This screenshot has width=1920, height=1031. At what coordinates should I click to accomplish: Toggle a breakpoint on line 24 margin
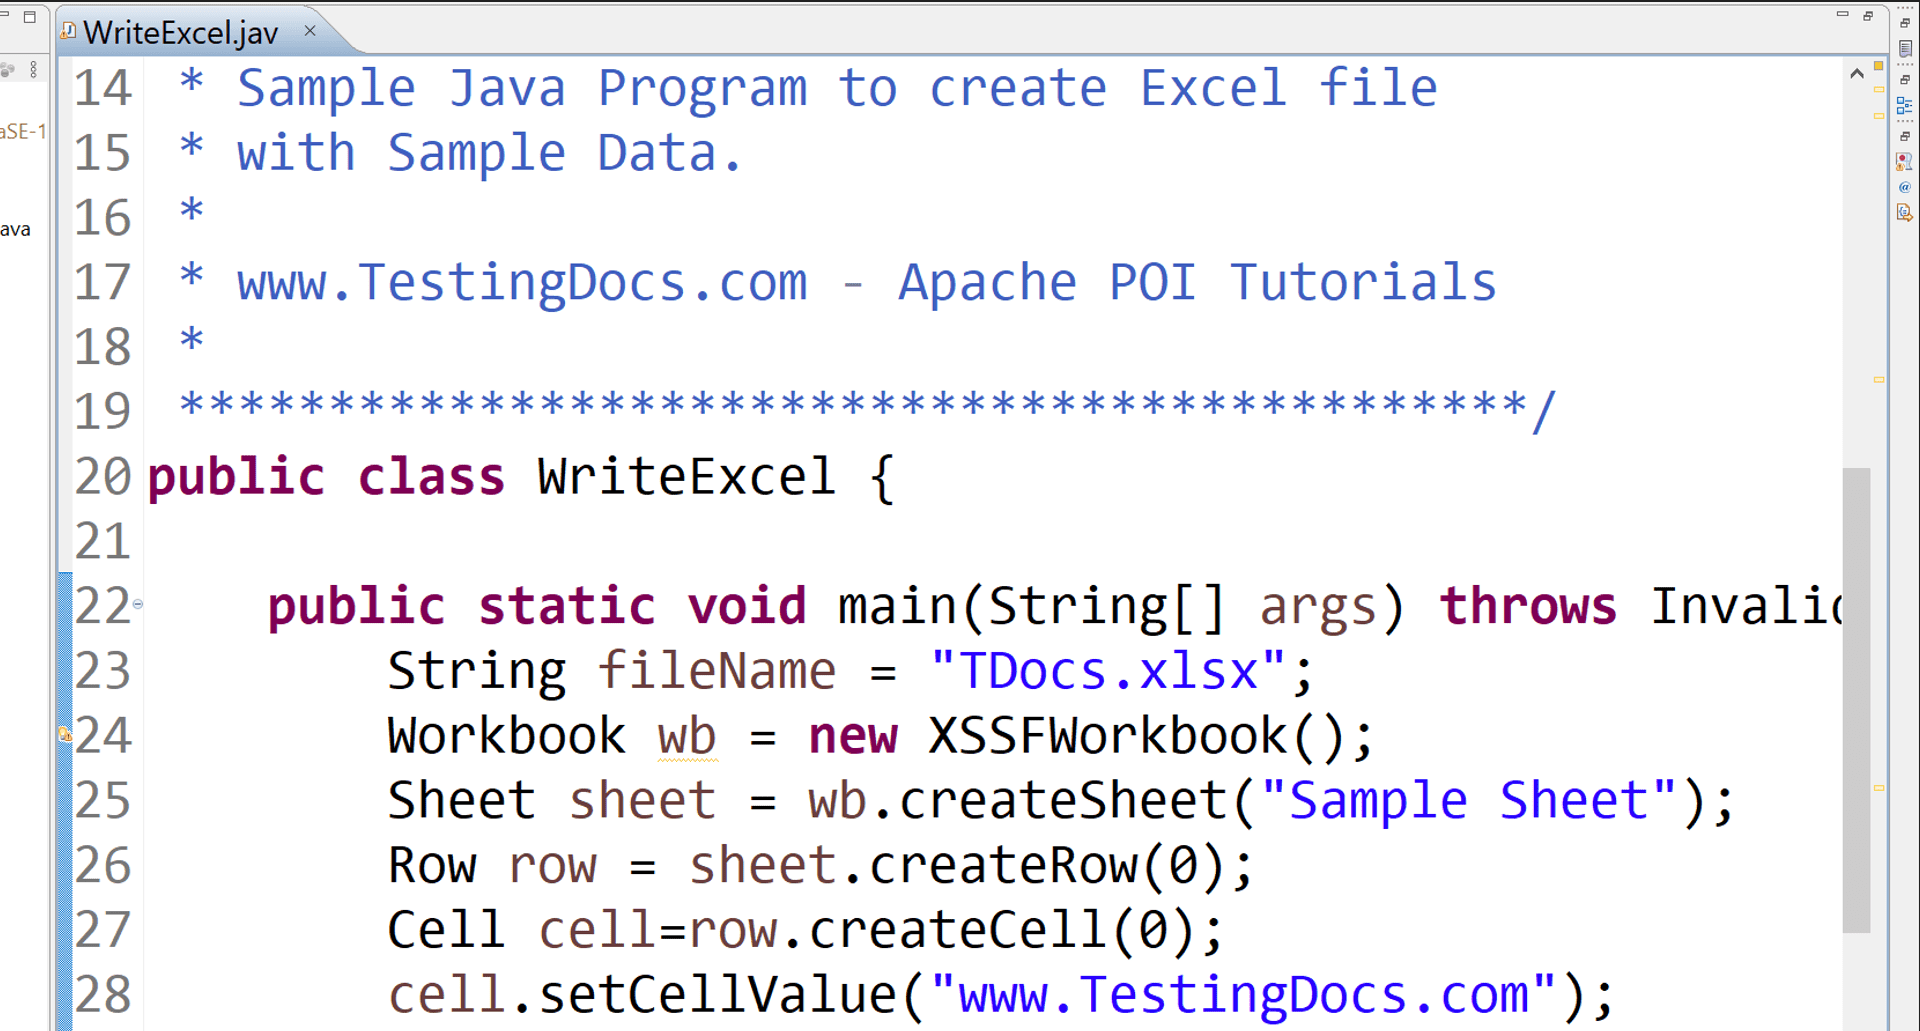[x=66, y=735]
